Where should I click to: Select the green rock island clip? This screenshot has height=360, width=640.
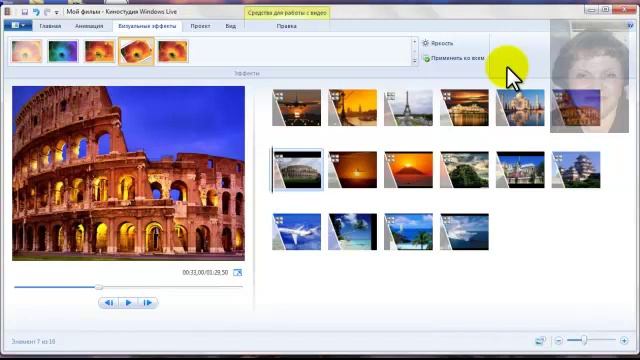(x=464, y=170)
